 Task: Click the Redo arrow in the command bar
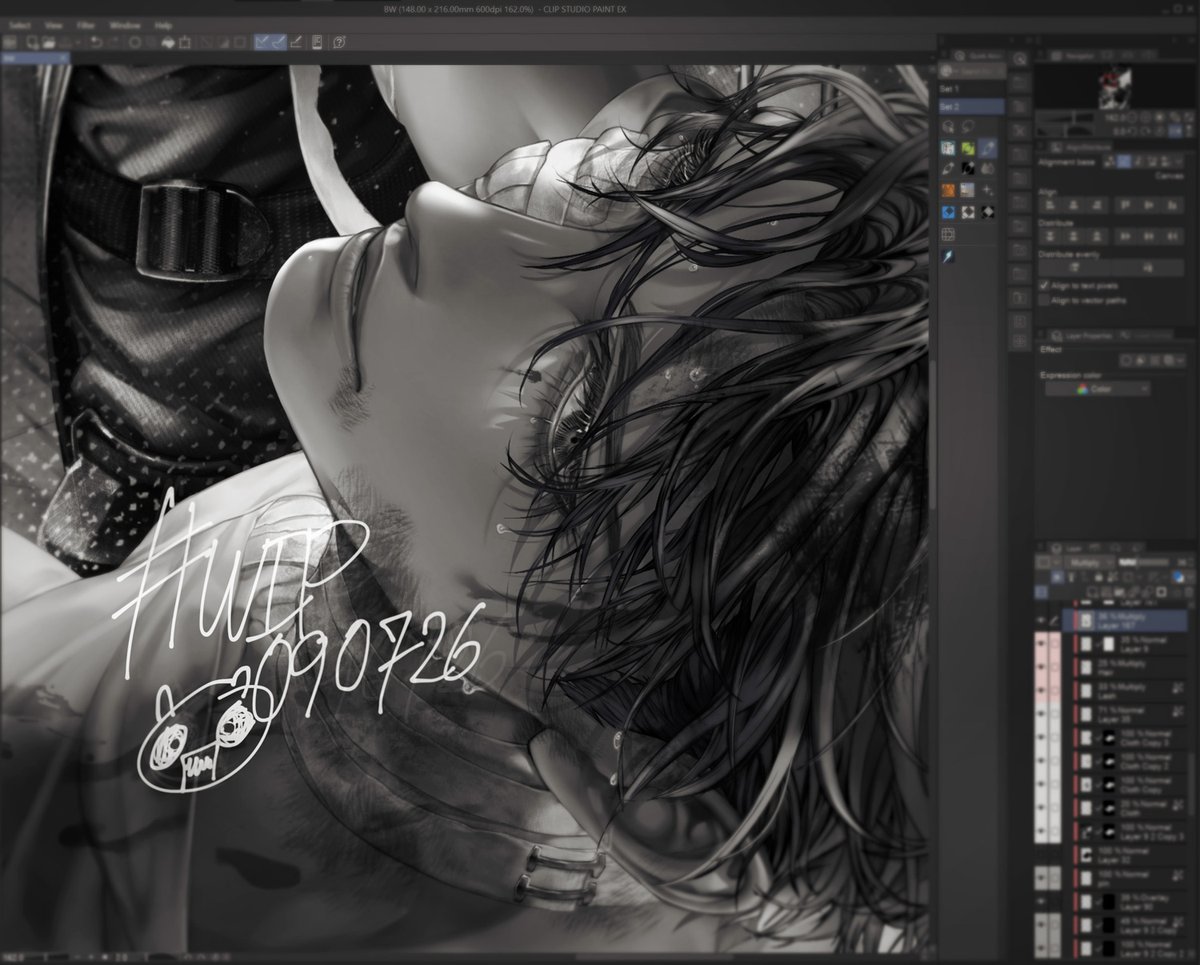pyautogui.click(x=114, y=43)
